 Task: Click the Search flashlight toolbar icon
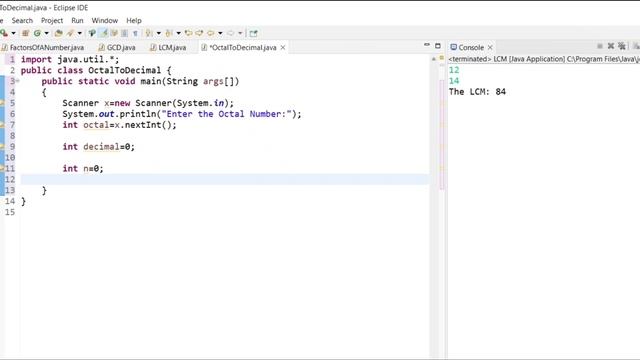coord(70,33)
